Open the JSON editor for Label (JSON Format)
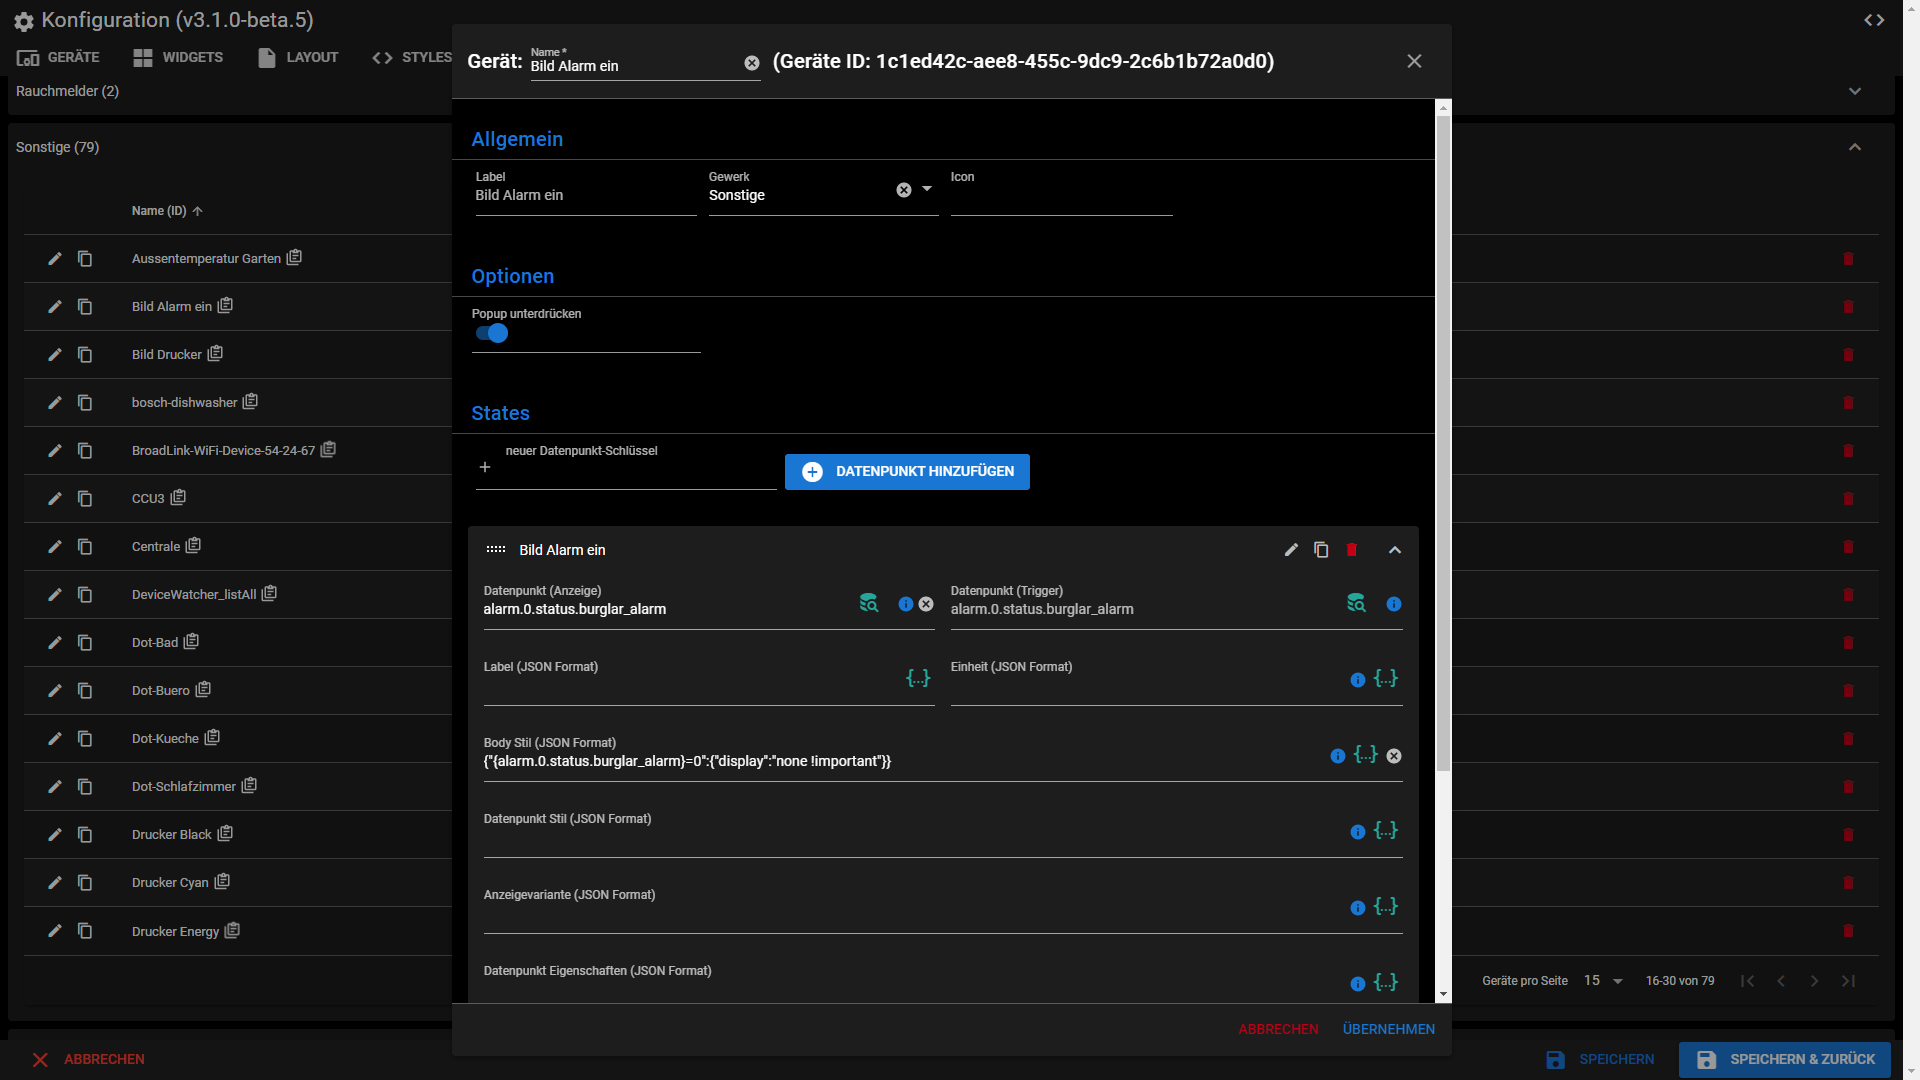Image resolution: width=1920 pixels, height=1080 pixels. (x=918, y=678)
